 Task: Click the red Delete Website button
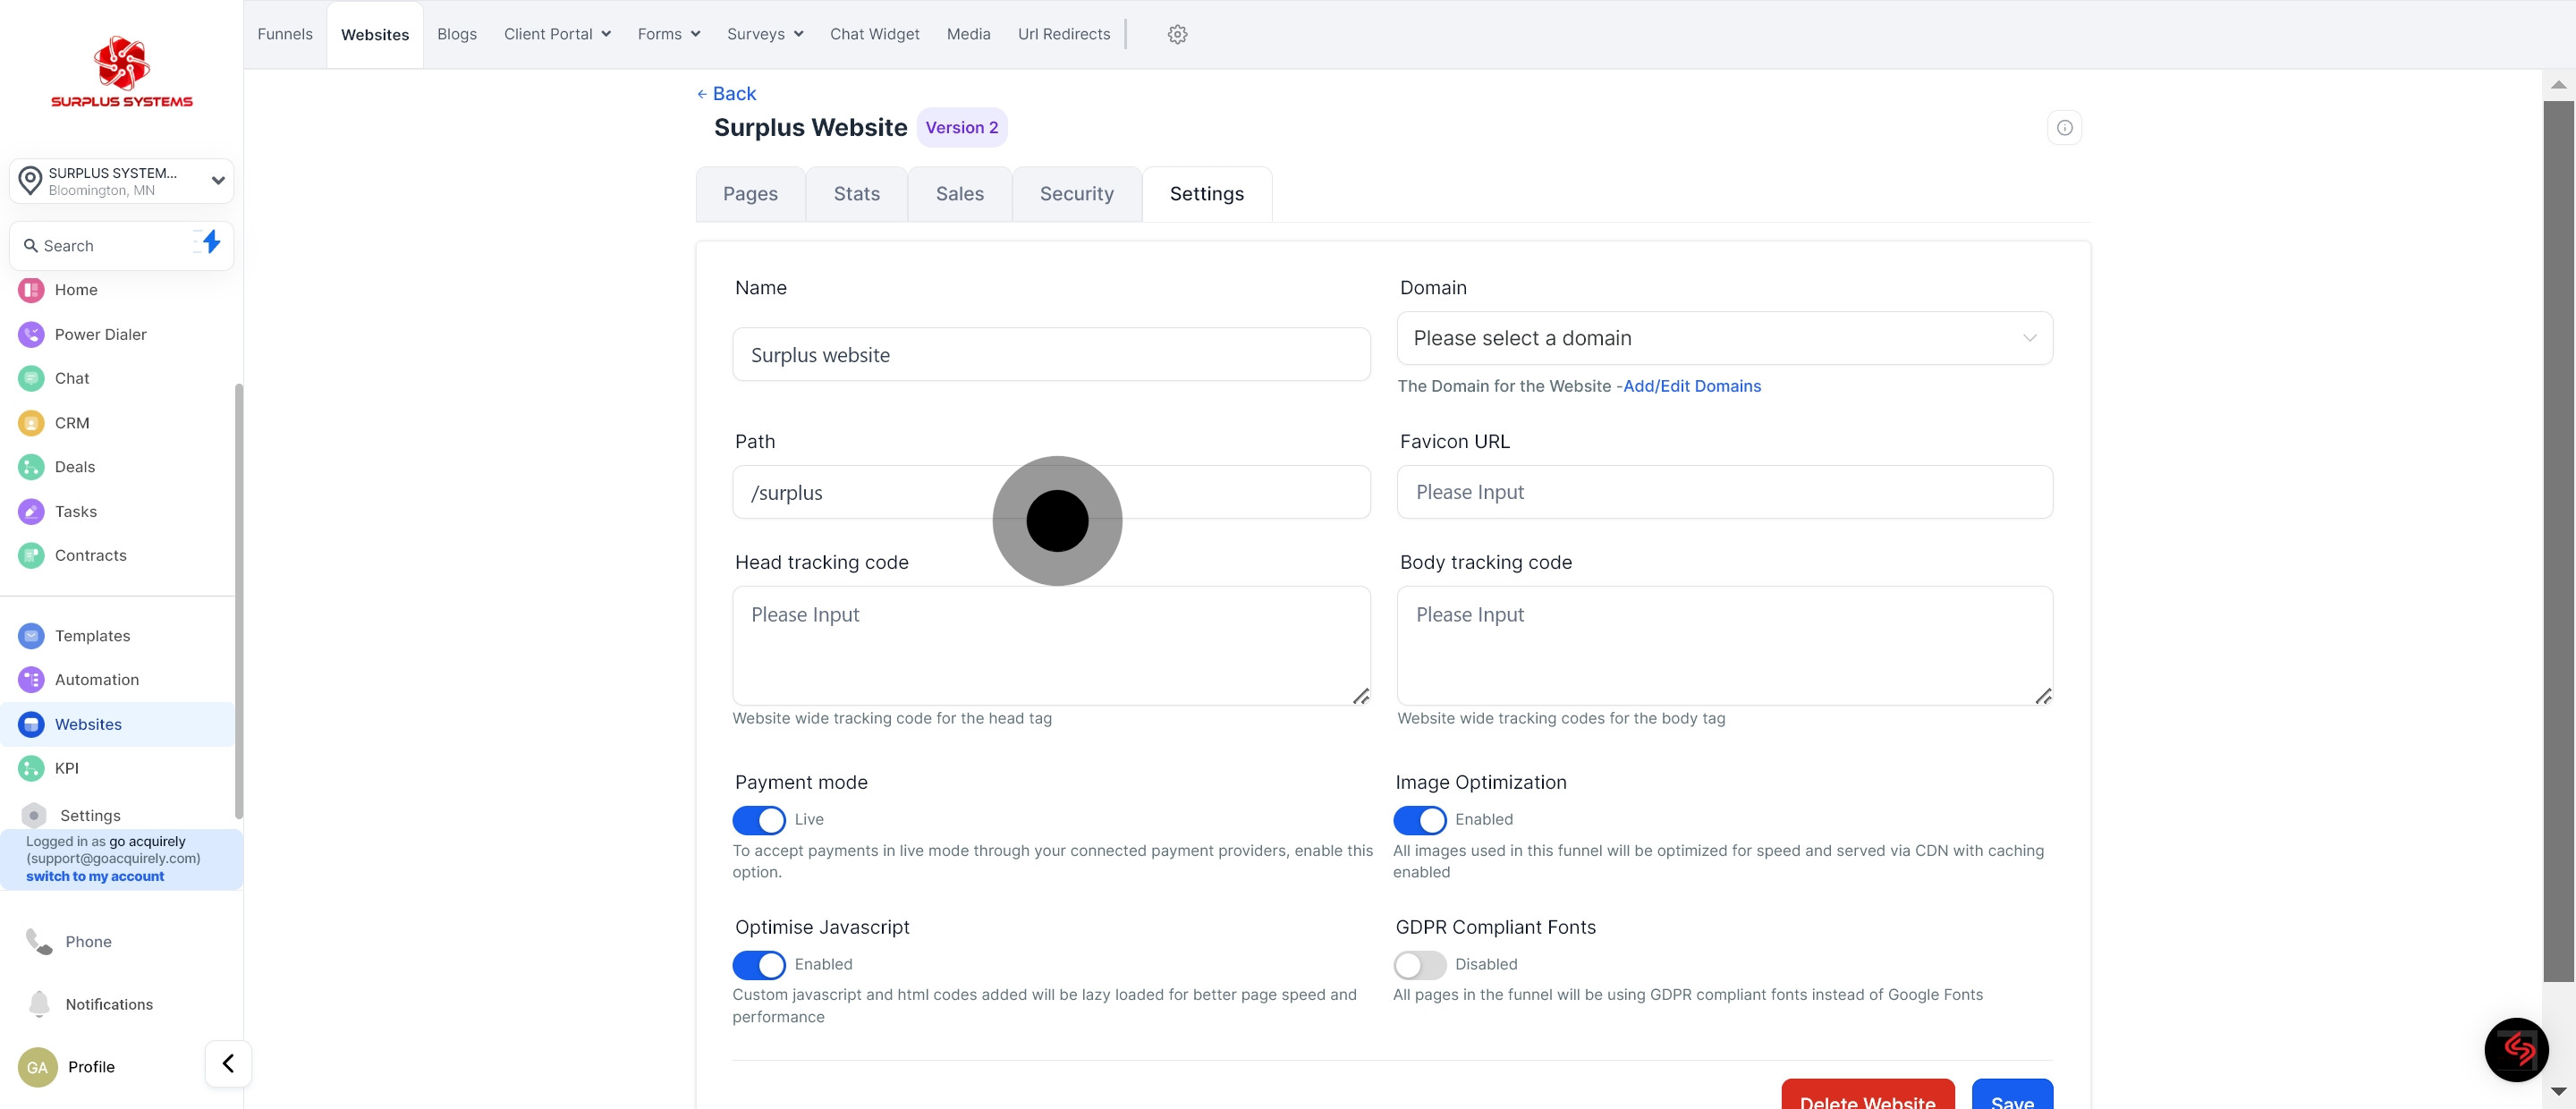point(1867,1097)
